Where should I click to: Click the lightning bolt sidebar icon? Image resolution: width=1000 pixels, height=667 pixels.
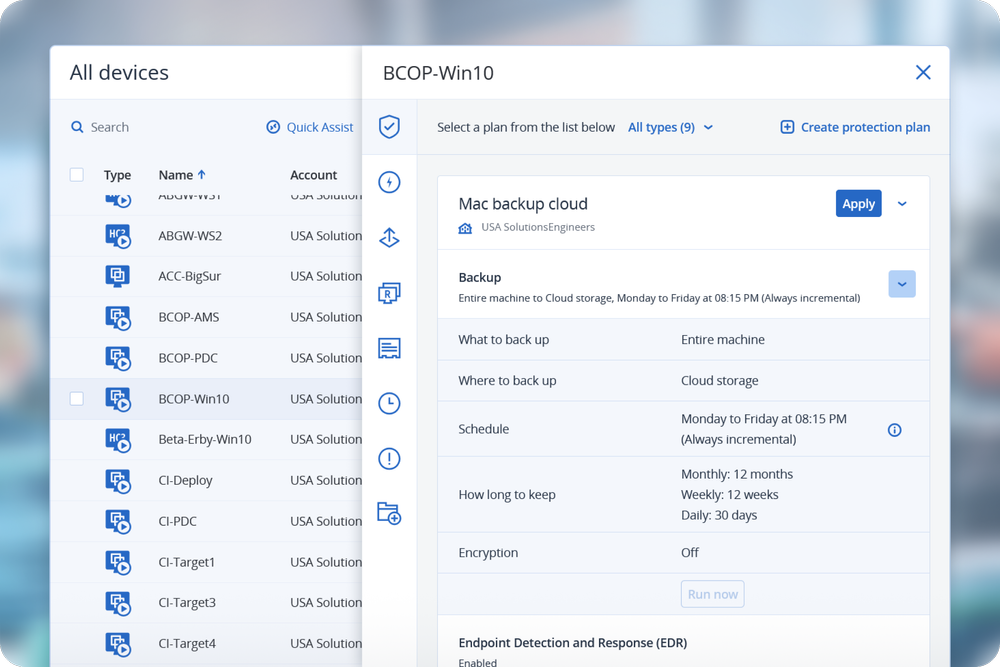point(389,182)
